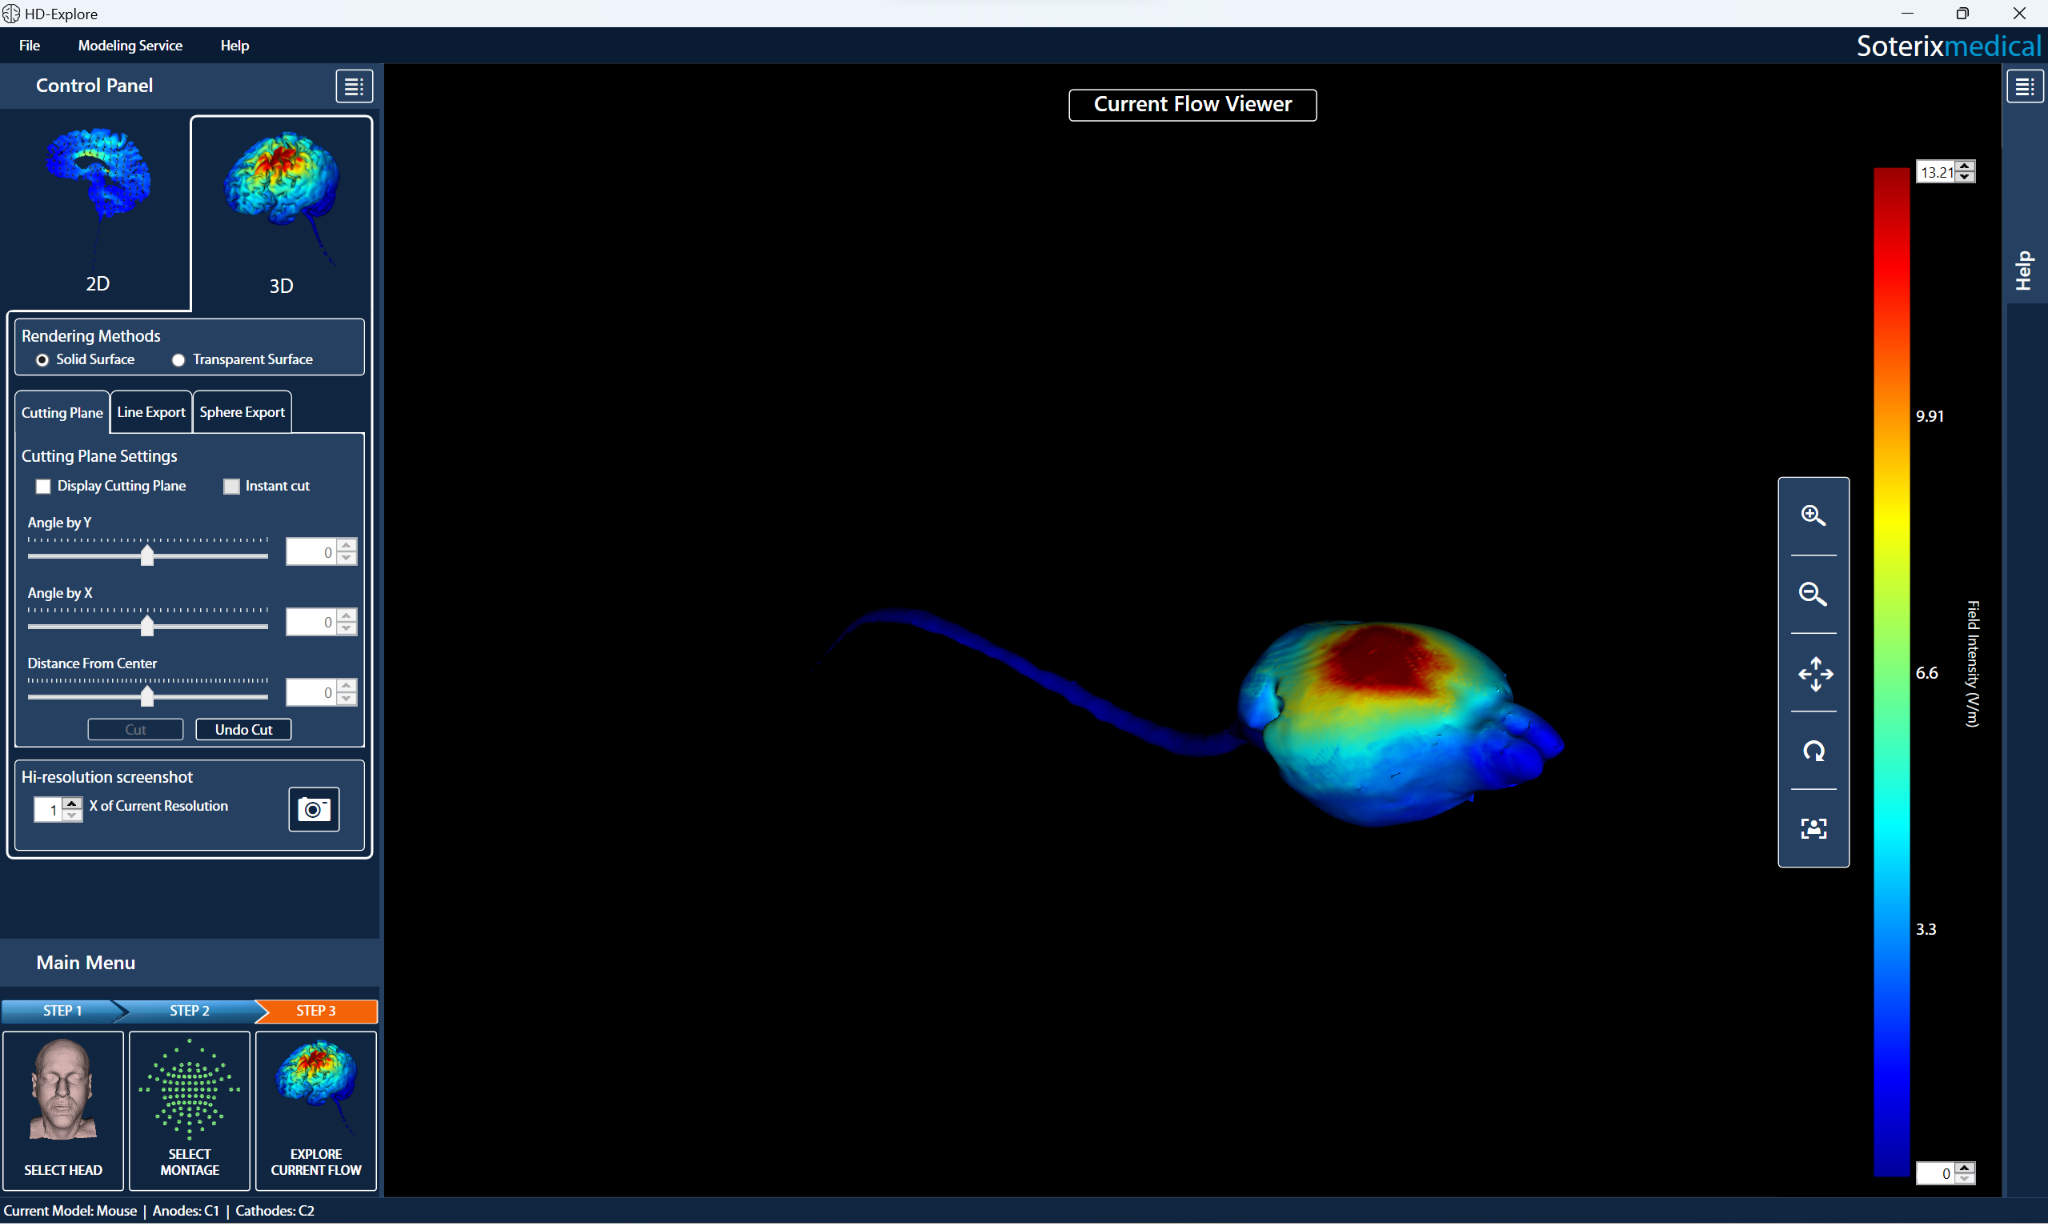Click 'Anodes: C1' status text
2048x1224 pixels.
pos(186,1211)
